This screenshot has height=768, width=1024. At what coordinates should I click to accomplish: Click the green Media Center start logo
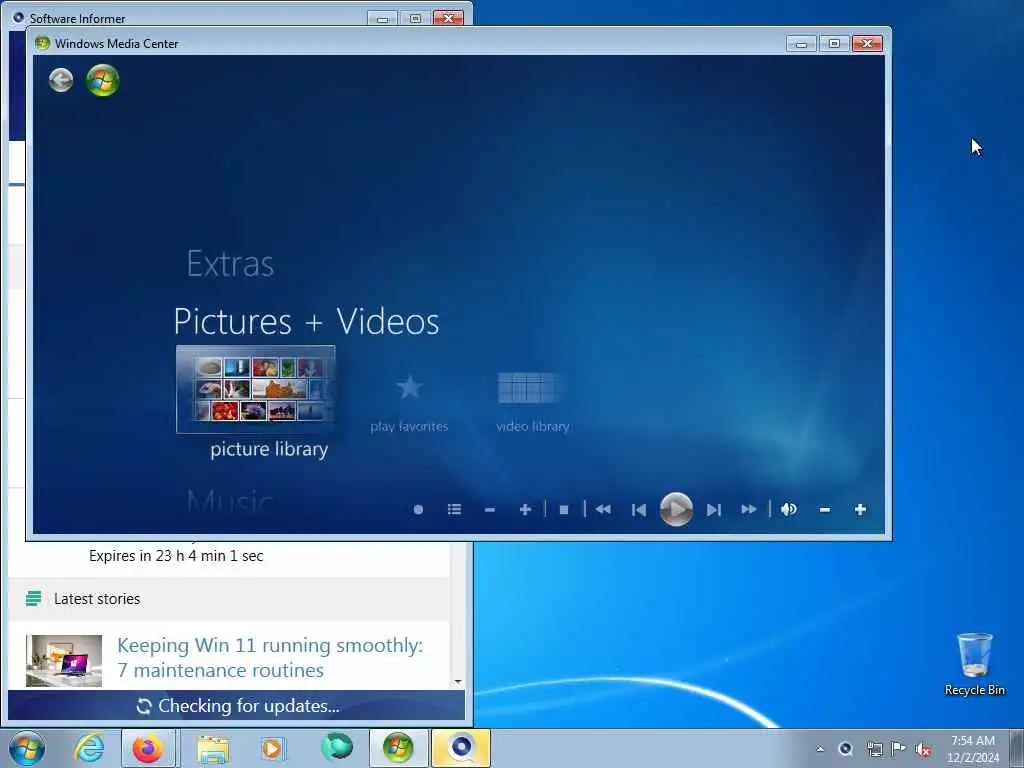click(x=103, y=80)
